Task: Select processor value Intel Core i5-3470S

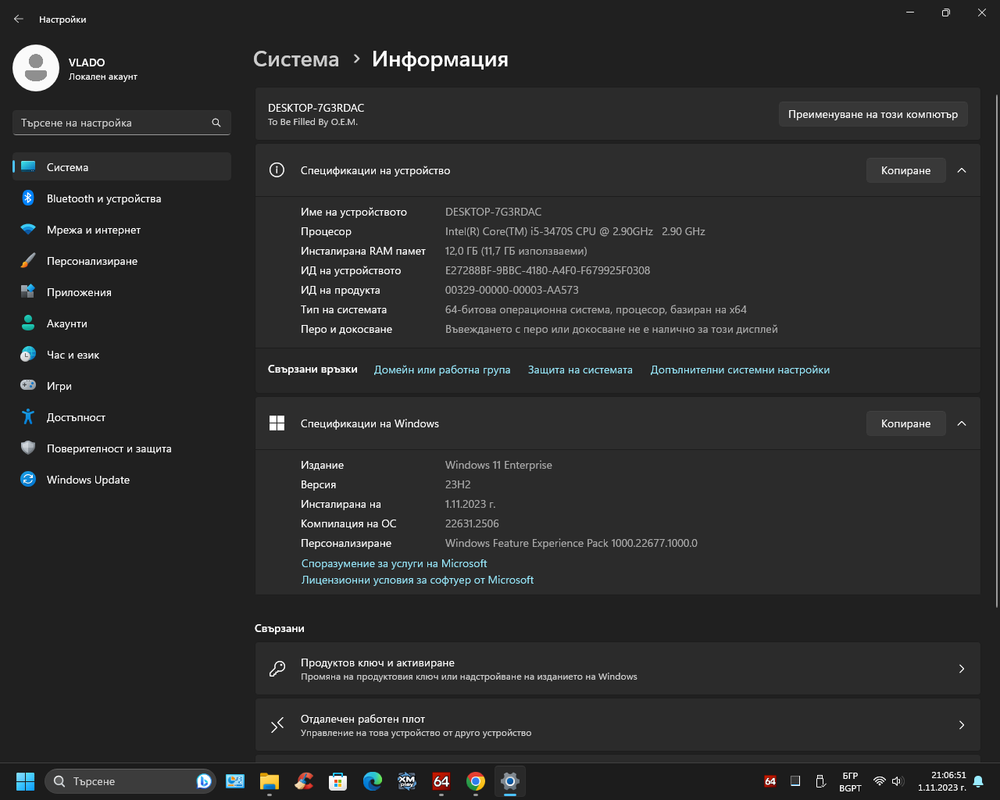Action: tap(575, 231)
